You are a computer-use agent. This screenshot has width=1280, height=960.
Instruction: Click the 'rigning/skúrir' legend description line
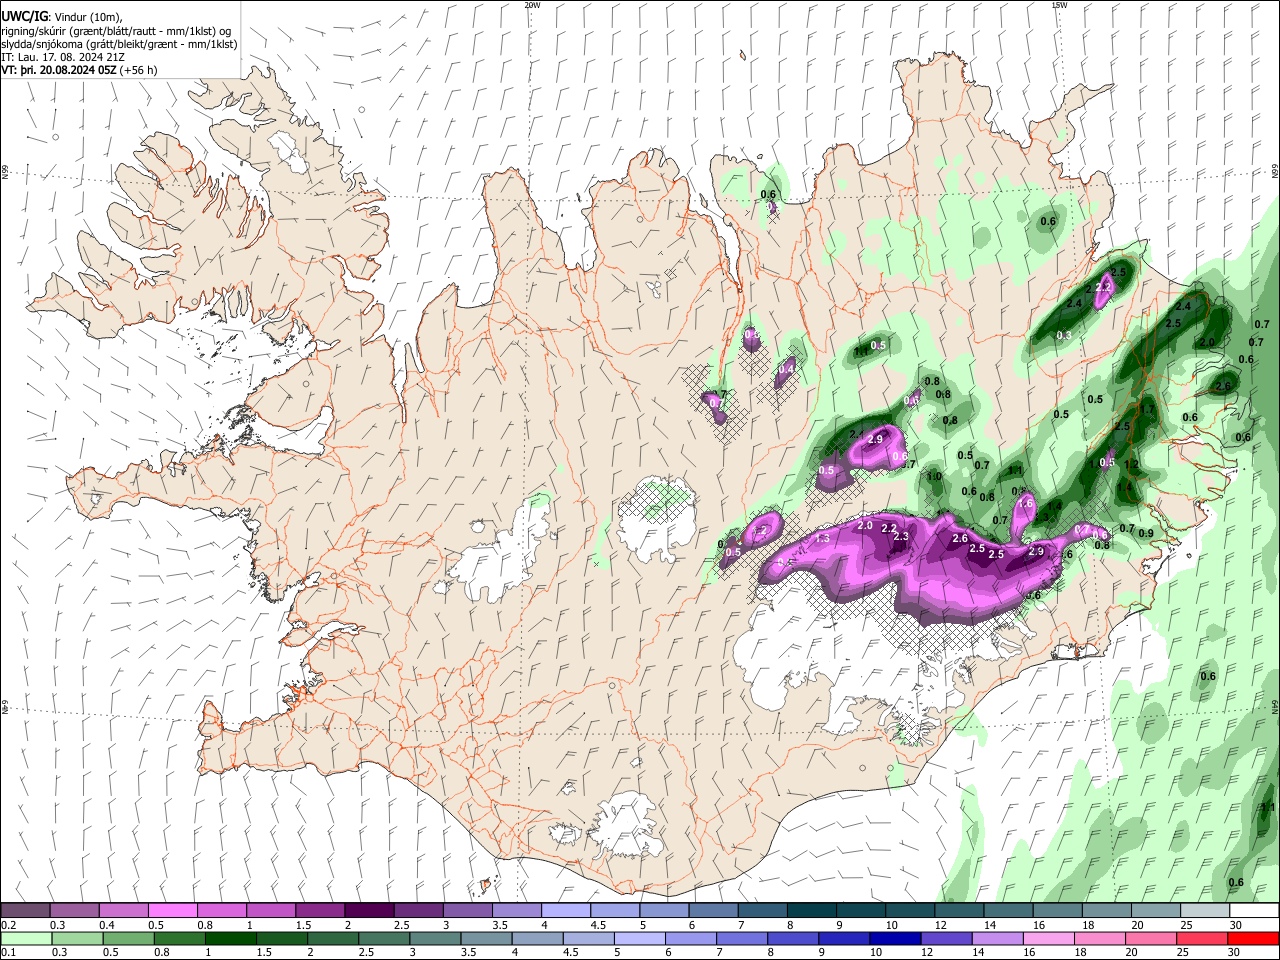(117, 31)
